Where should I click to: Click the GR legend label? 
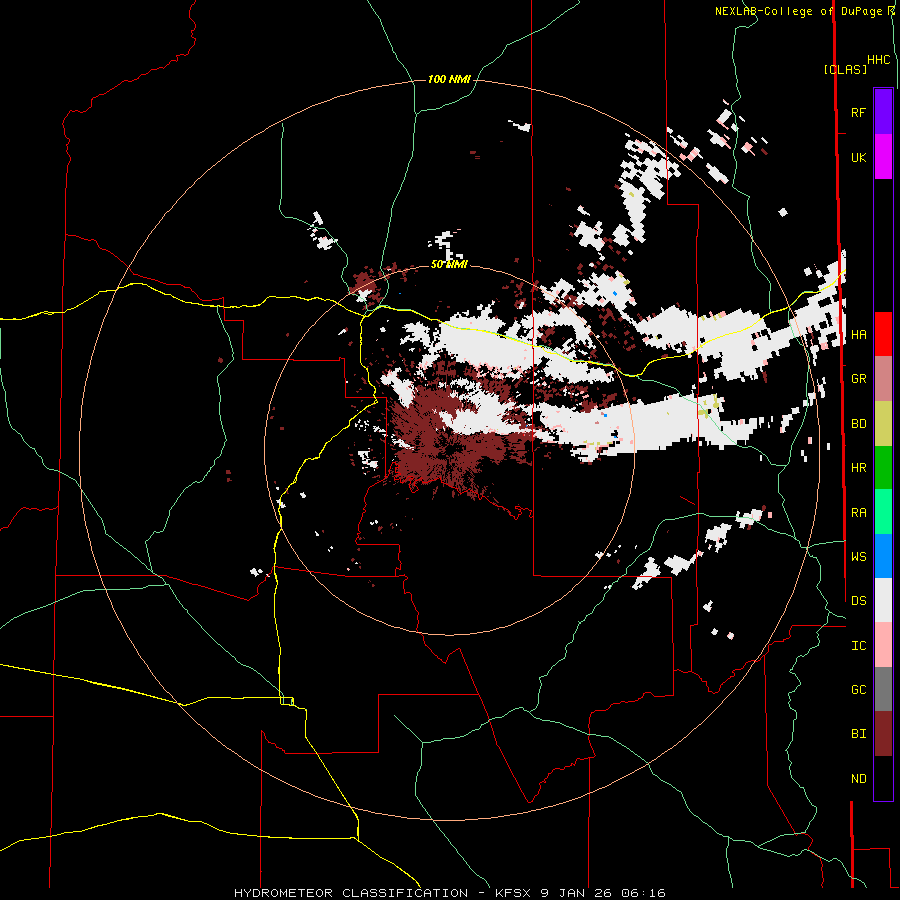coord(858,379)
